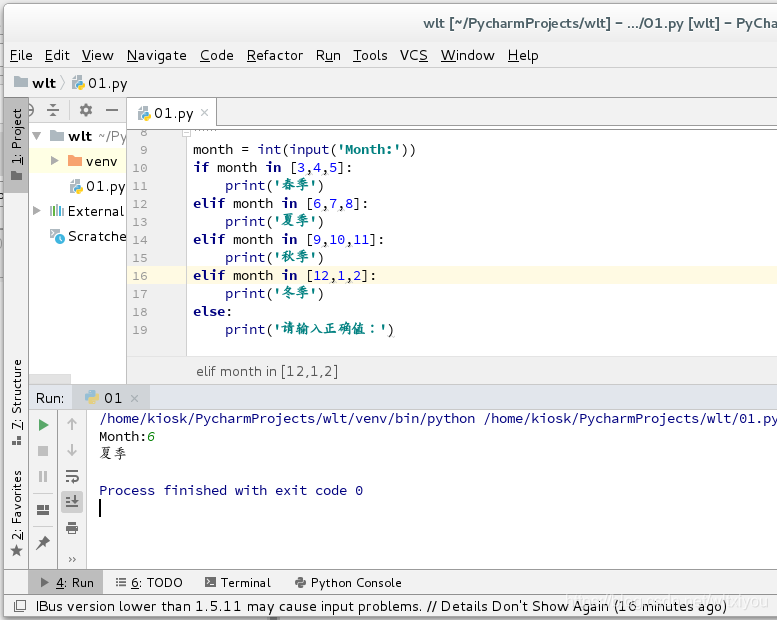Open the Edit menu
The width and height of the screenshot is (777, 620).
pos(57,55)
